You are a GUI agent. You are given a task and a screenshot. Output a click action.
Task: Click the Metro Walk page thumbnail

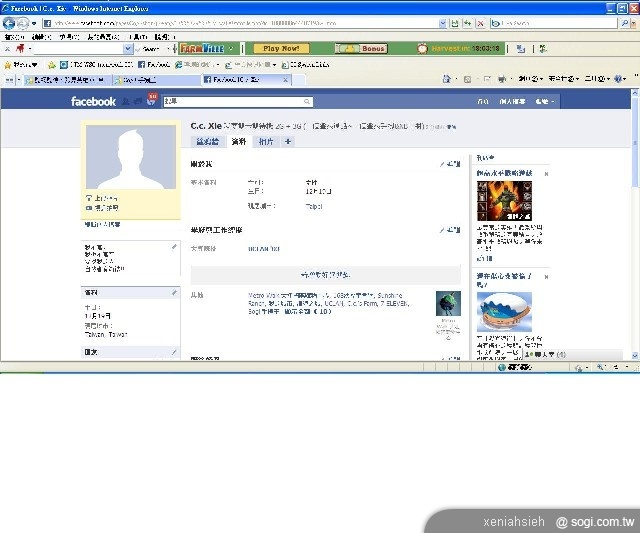[x=448, y=303]
